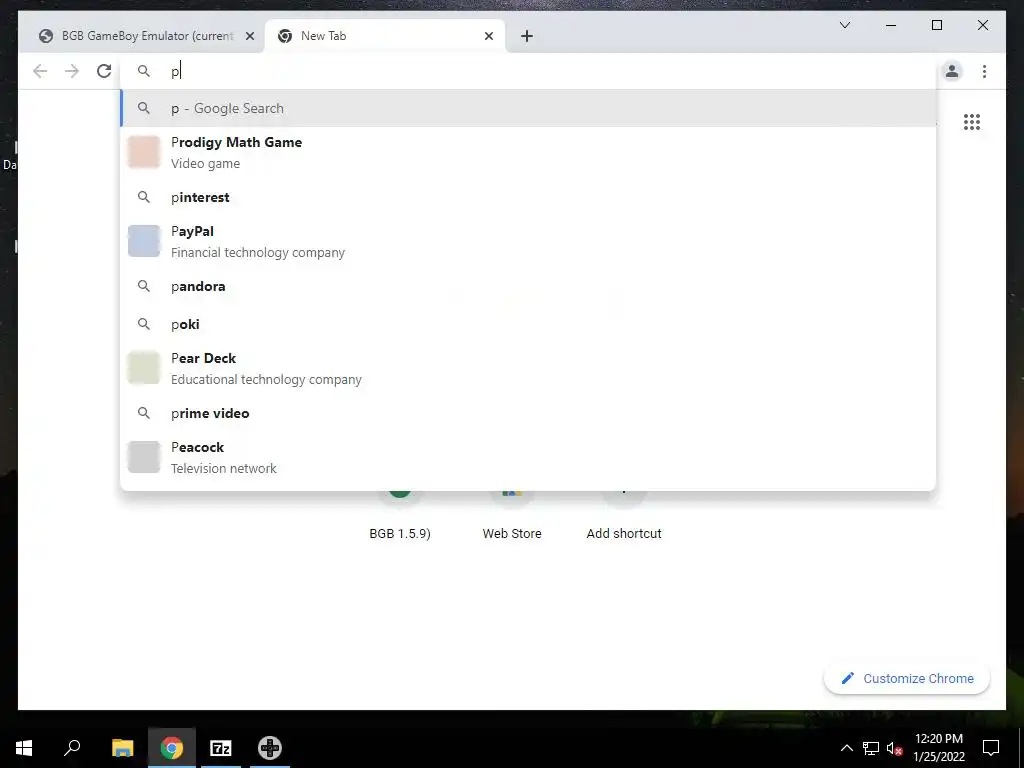Open the clock and date flyout
This screenshot has width=1024, height=768.
(939, 748)
